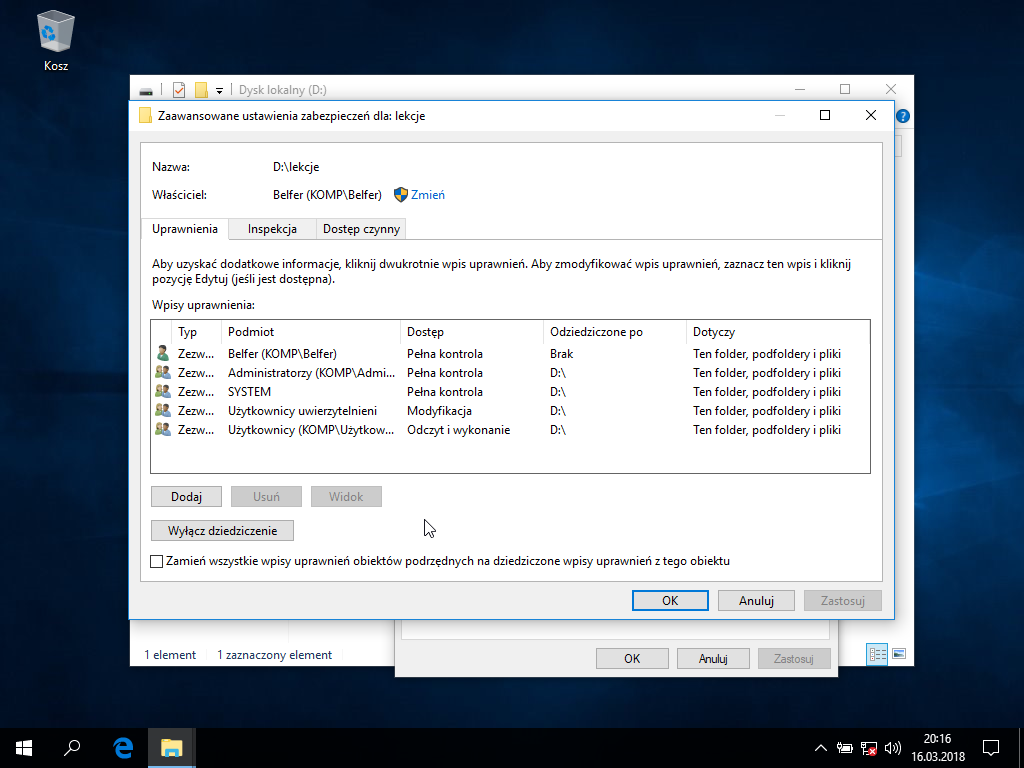Select the Użytkownicy uwierzytelnieni group icon

(163, 410)
